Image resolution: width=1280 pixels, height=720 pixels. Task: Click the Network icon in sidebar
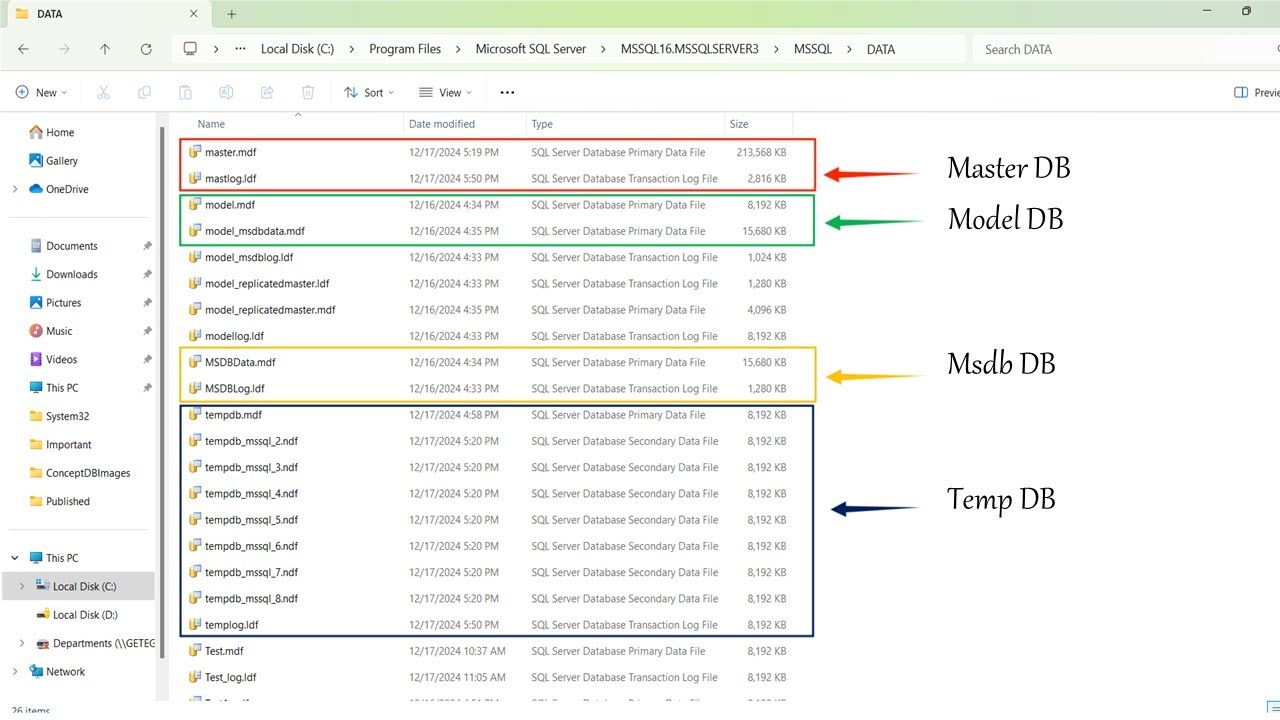tap(36, 671)
